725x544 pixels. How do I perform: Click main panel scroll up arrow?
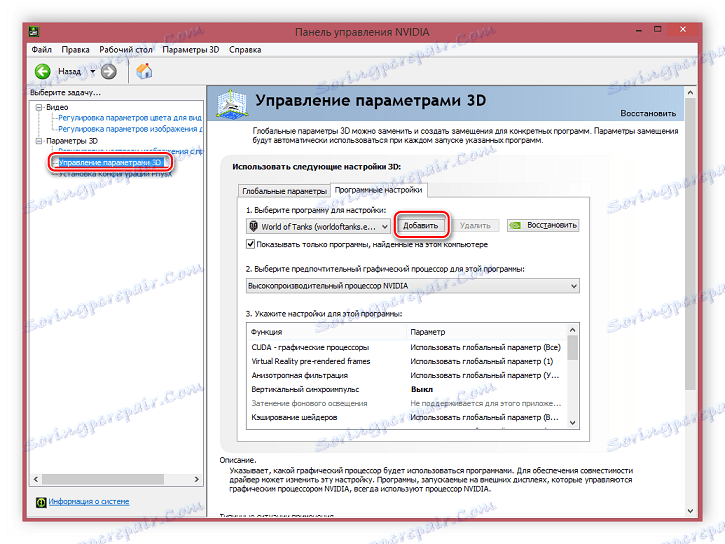click(x=690, y=92)
